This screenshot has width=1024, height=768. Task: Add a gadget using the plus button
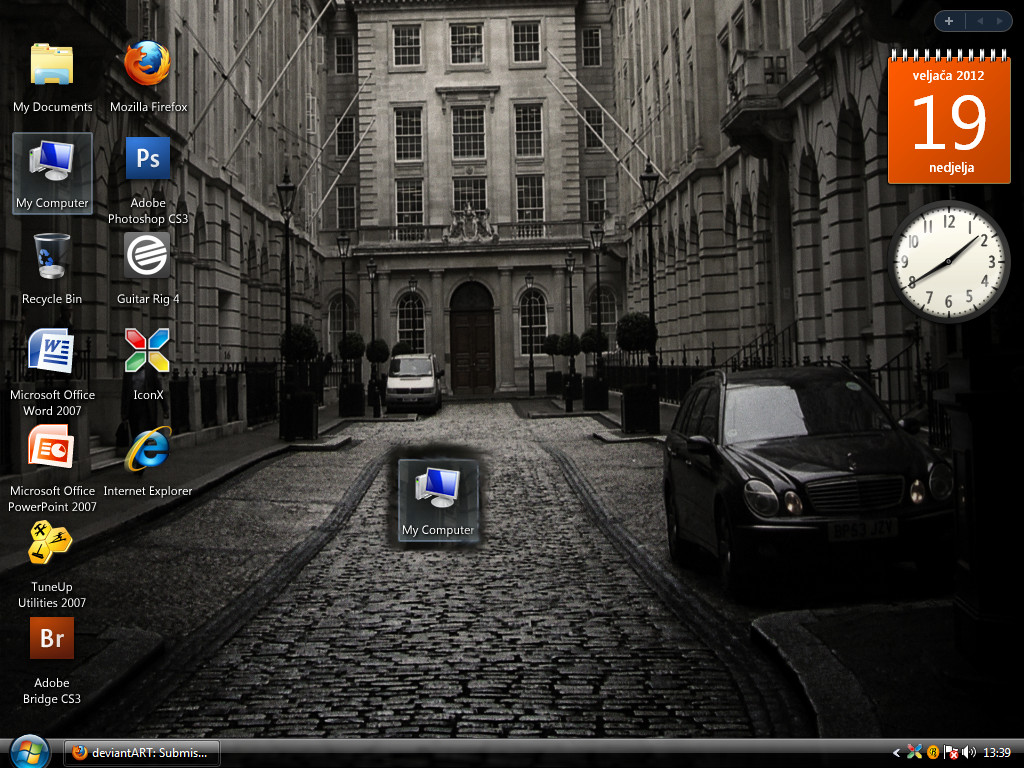949,21
